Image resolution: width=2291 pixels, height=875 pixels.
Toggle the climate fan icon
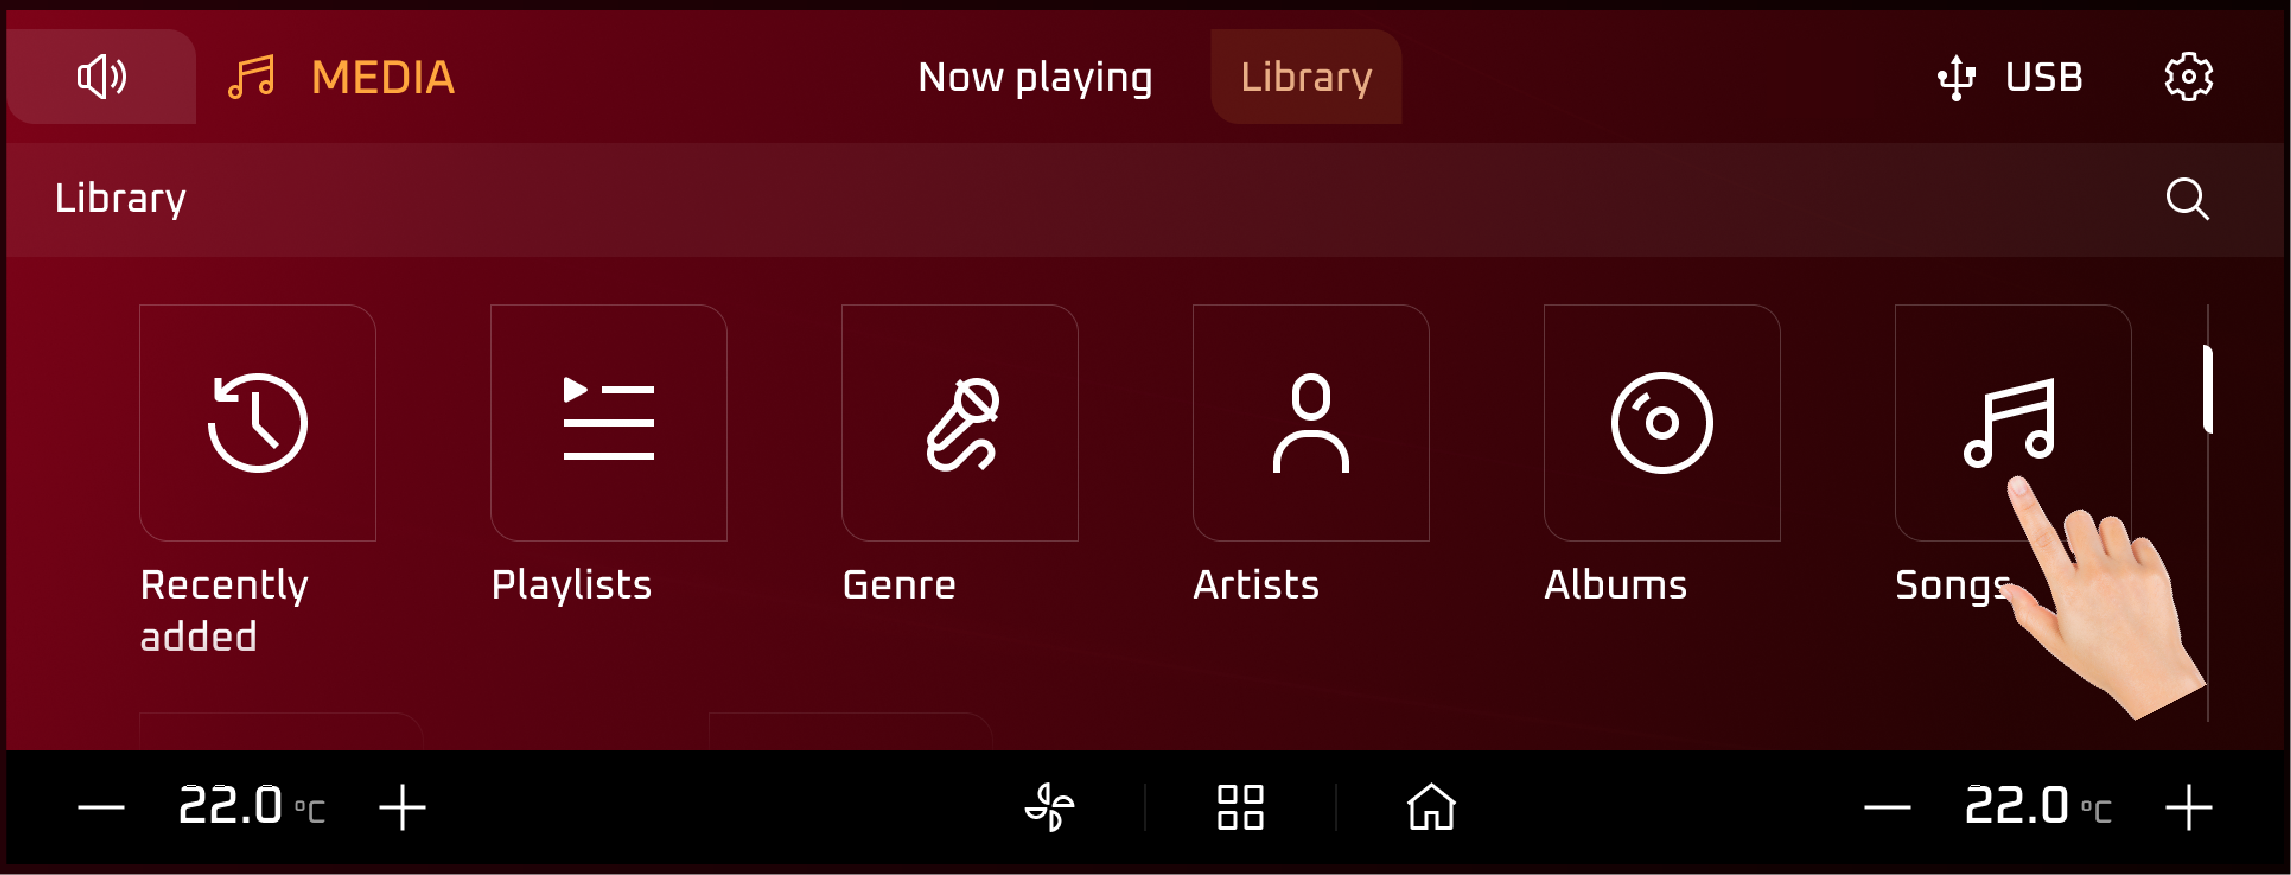click(1050, 807)
